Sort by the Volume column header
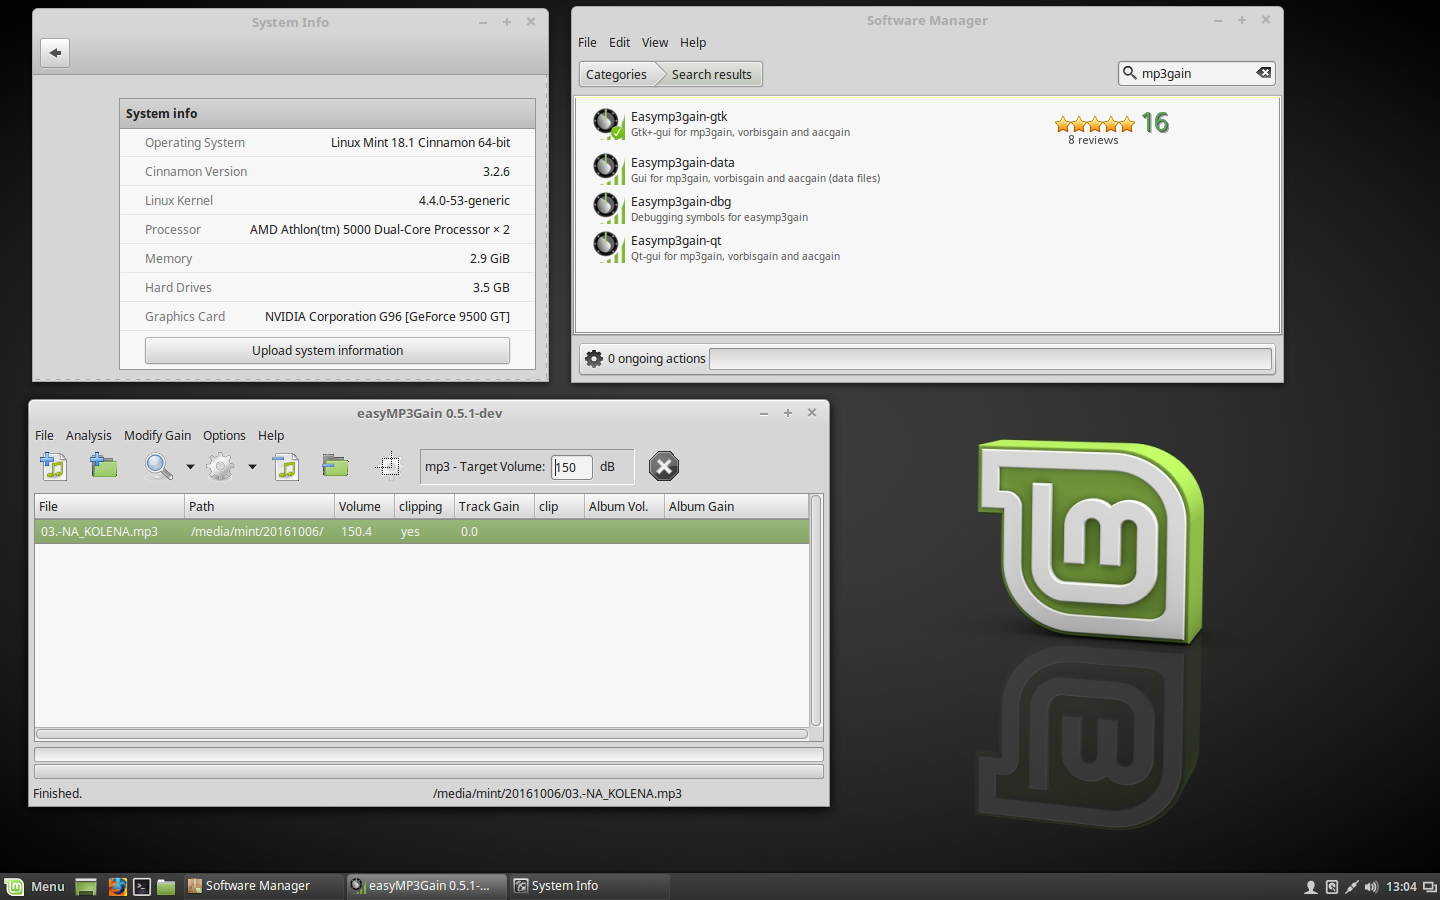Image resolution: width=1440 pixels, height=900 pixels. click(x=364, y=507)
